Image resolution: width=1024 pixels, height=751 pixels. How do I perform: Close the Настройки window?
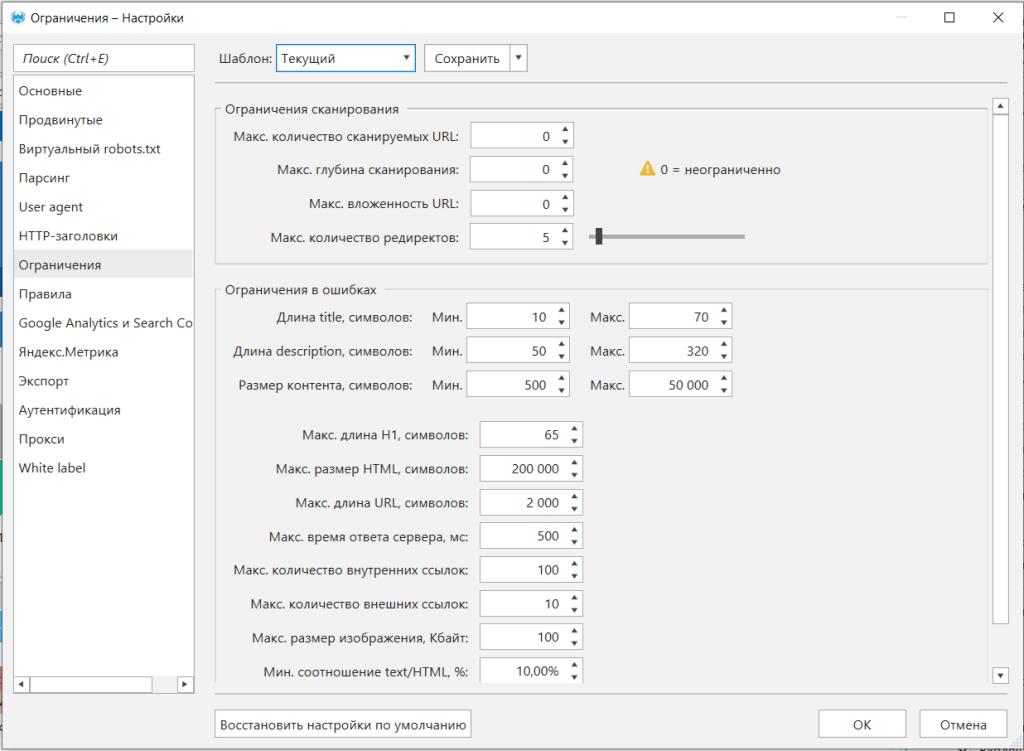coord(998,18)
